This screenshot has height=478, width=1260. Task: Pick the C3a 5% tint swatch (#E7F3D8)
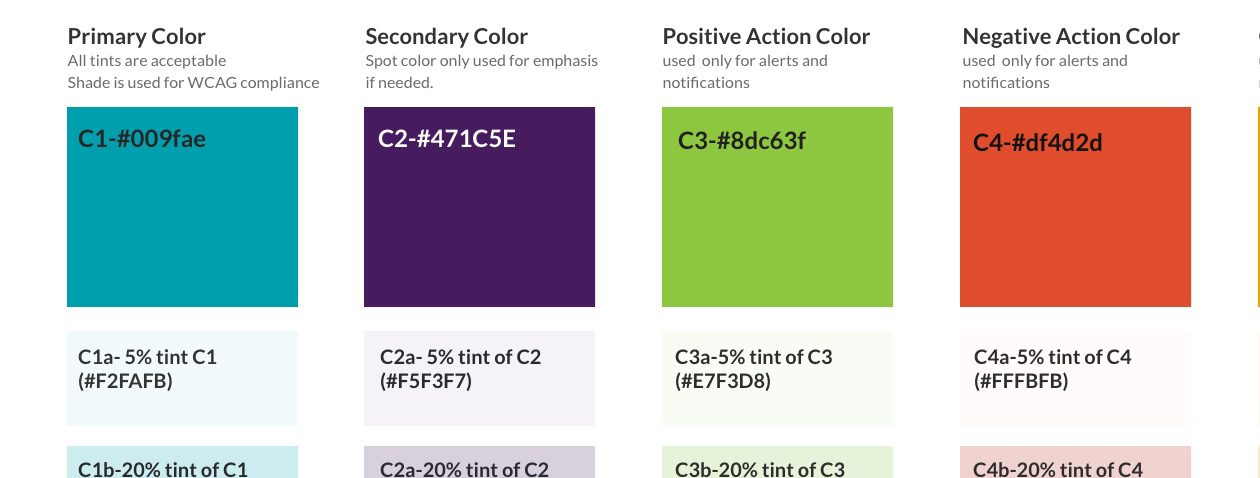(777, 378)
